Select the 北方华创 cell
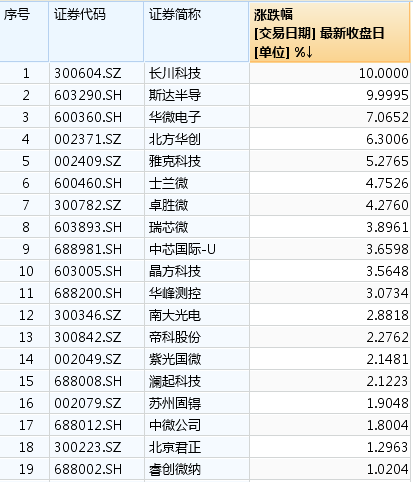This screenshot has height=482, width=413. point(175,139)
